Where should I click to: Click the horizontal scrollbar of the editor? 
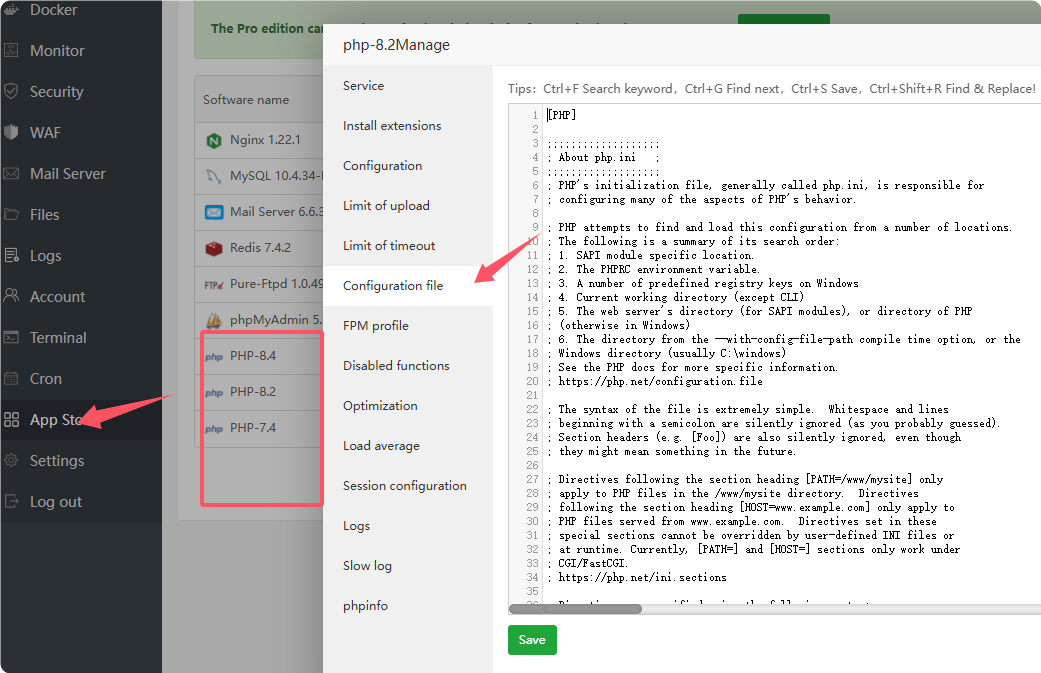(x=575, y=609)
